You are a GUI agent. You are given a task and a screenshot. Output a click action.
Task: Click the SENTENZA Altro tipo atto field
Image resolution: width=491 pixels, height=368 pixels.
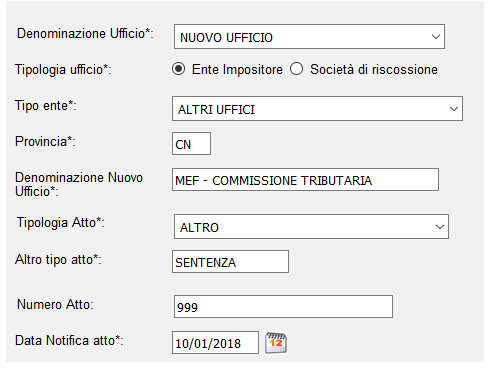230,262
